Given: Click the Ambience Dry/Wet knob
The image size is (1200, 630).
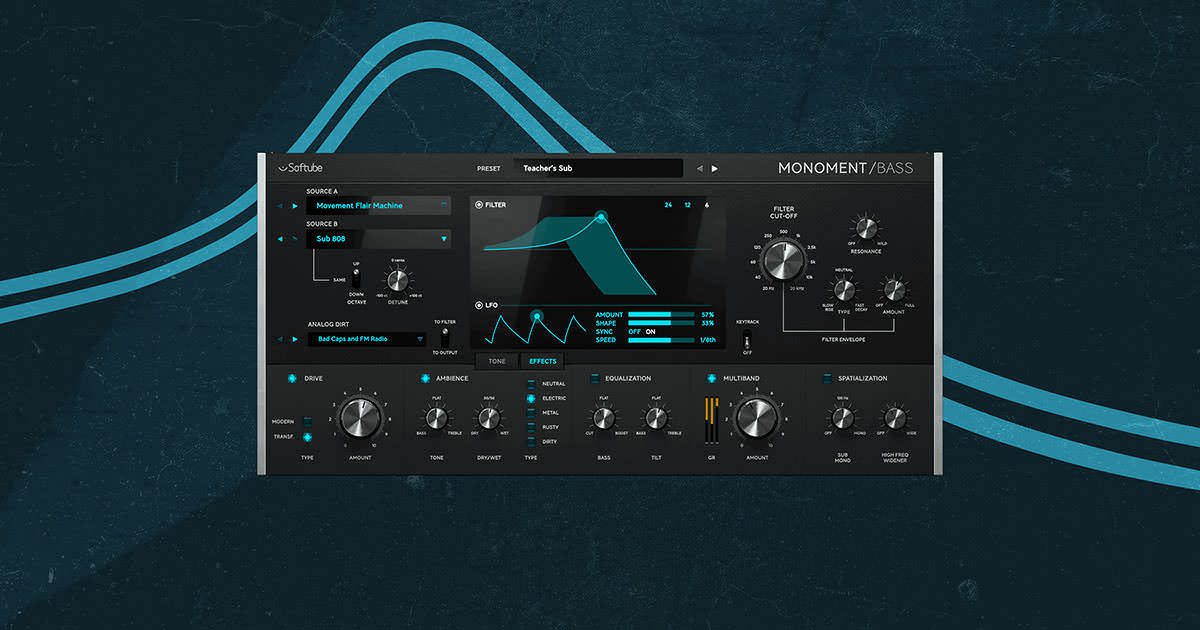Looking at the screenshot, I should coord(489,418).
